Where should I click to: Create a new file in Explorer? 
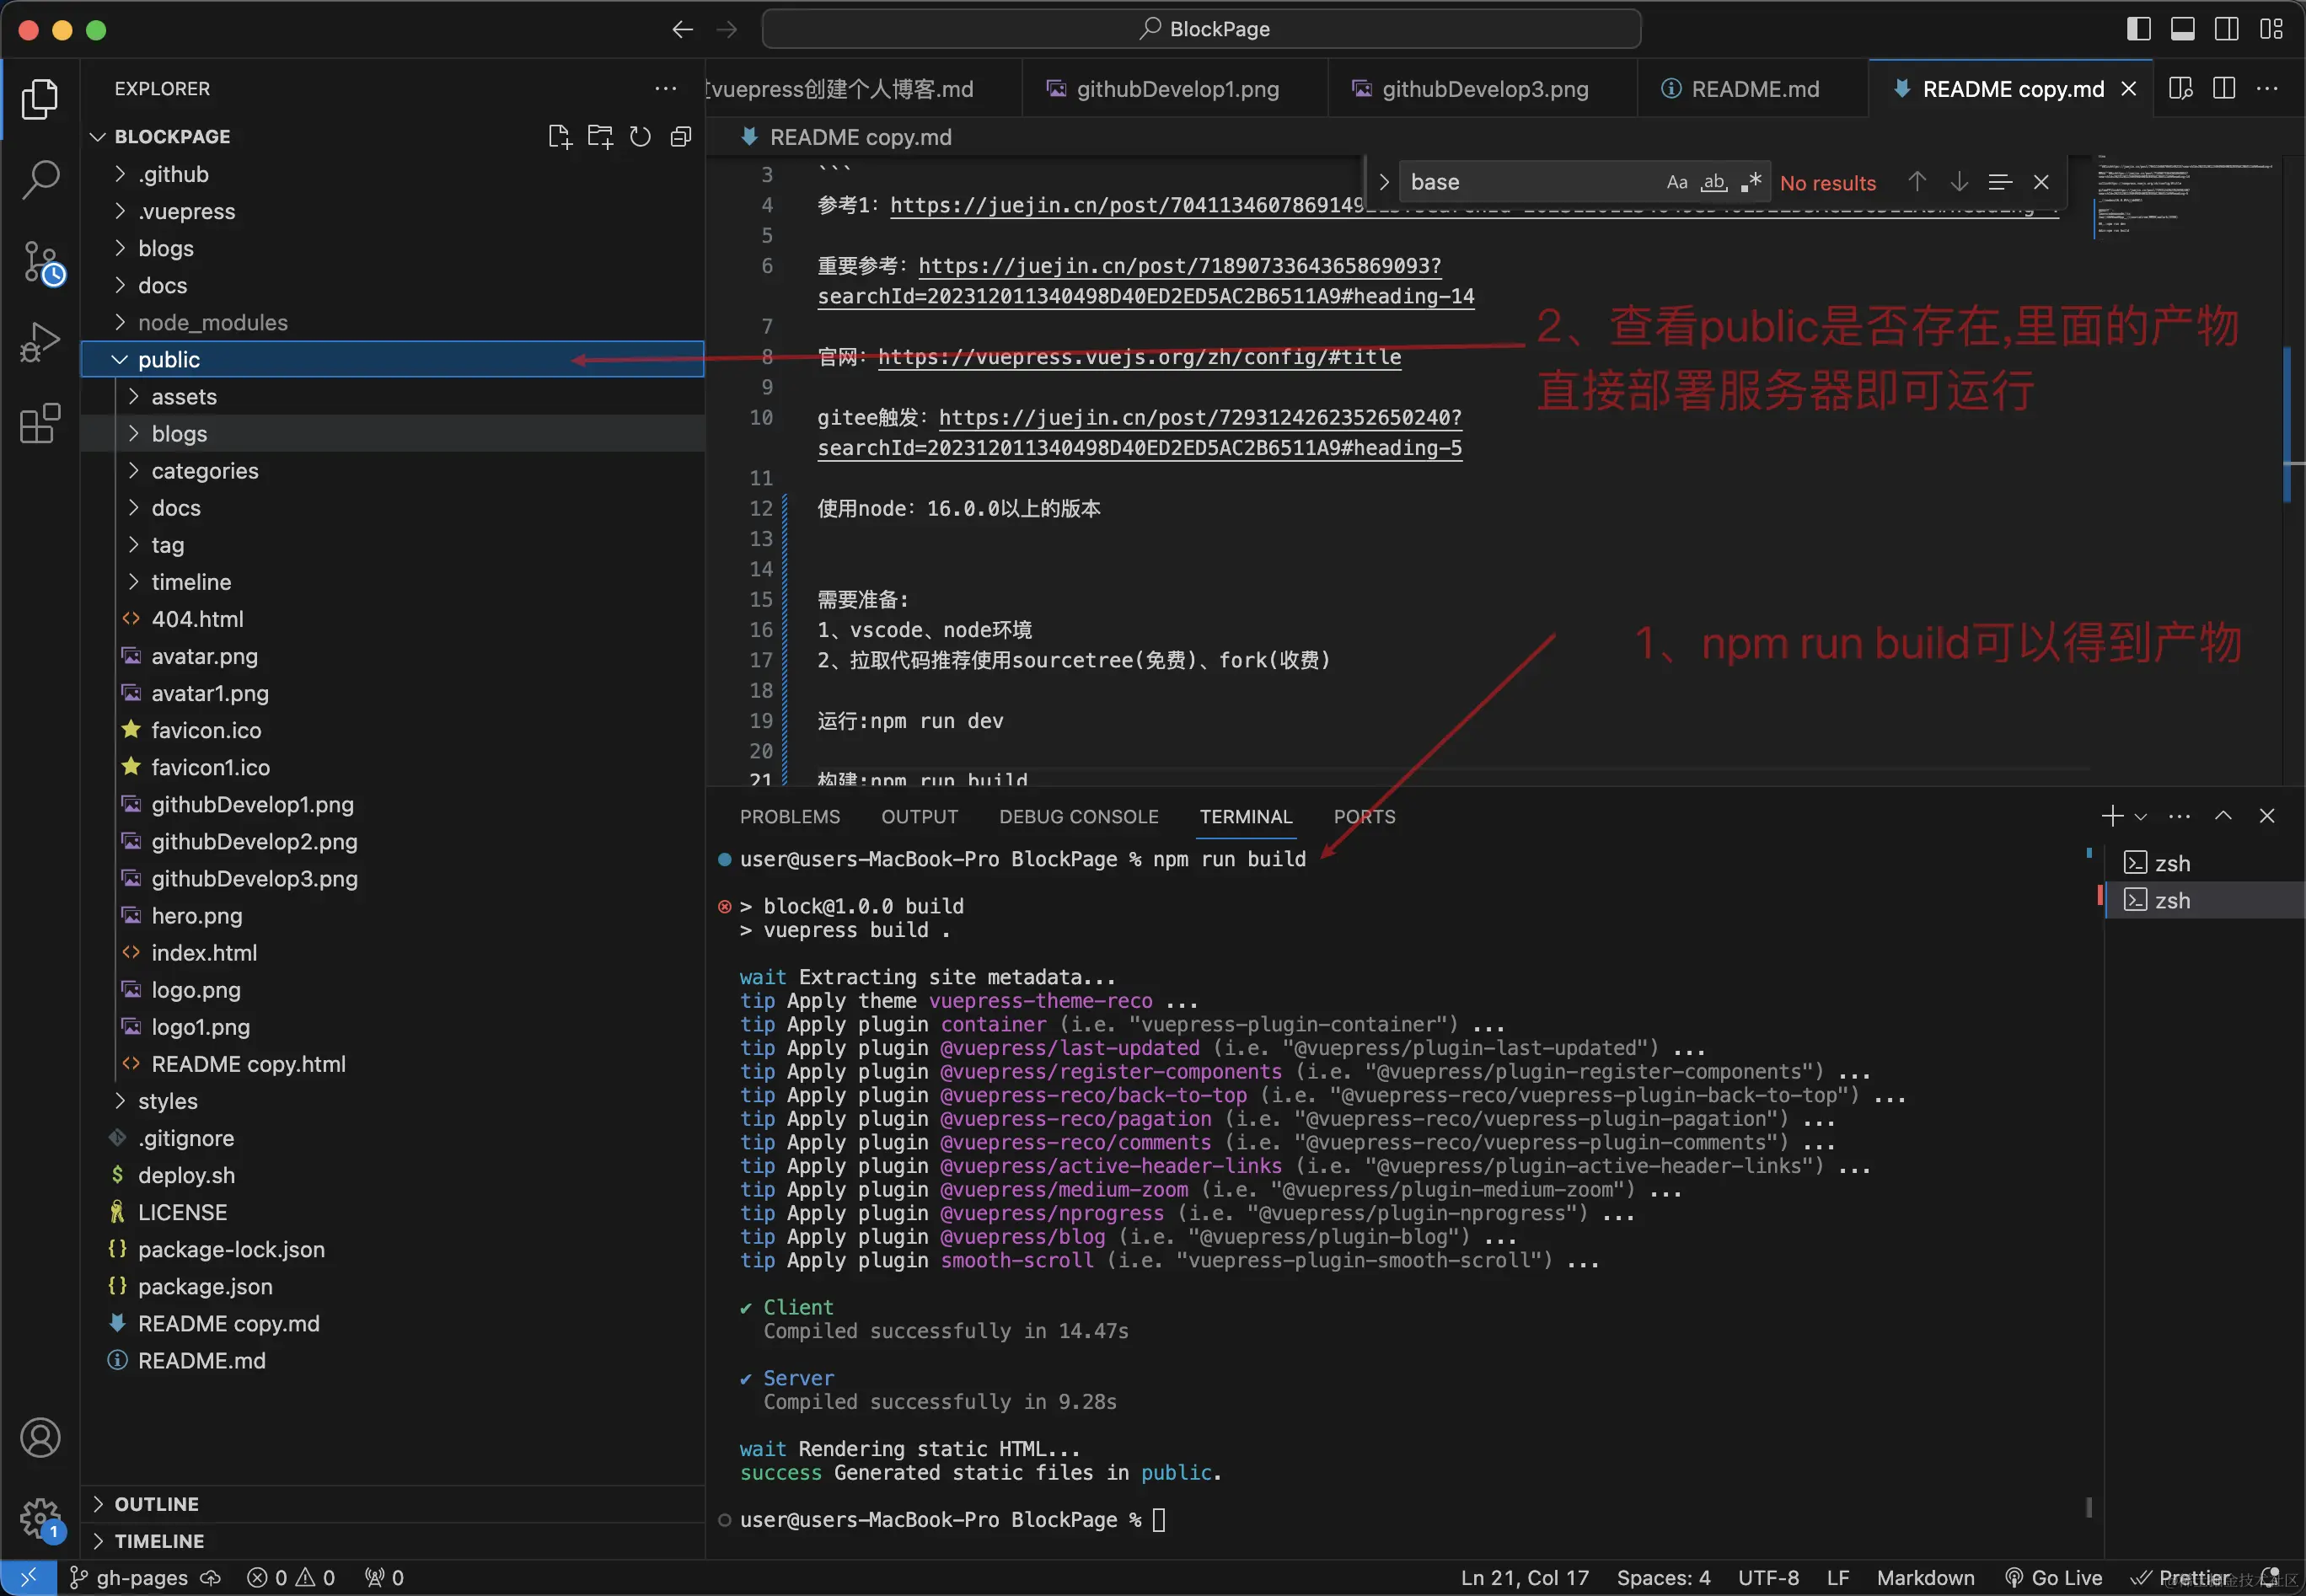point(559,136)
